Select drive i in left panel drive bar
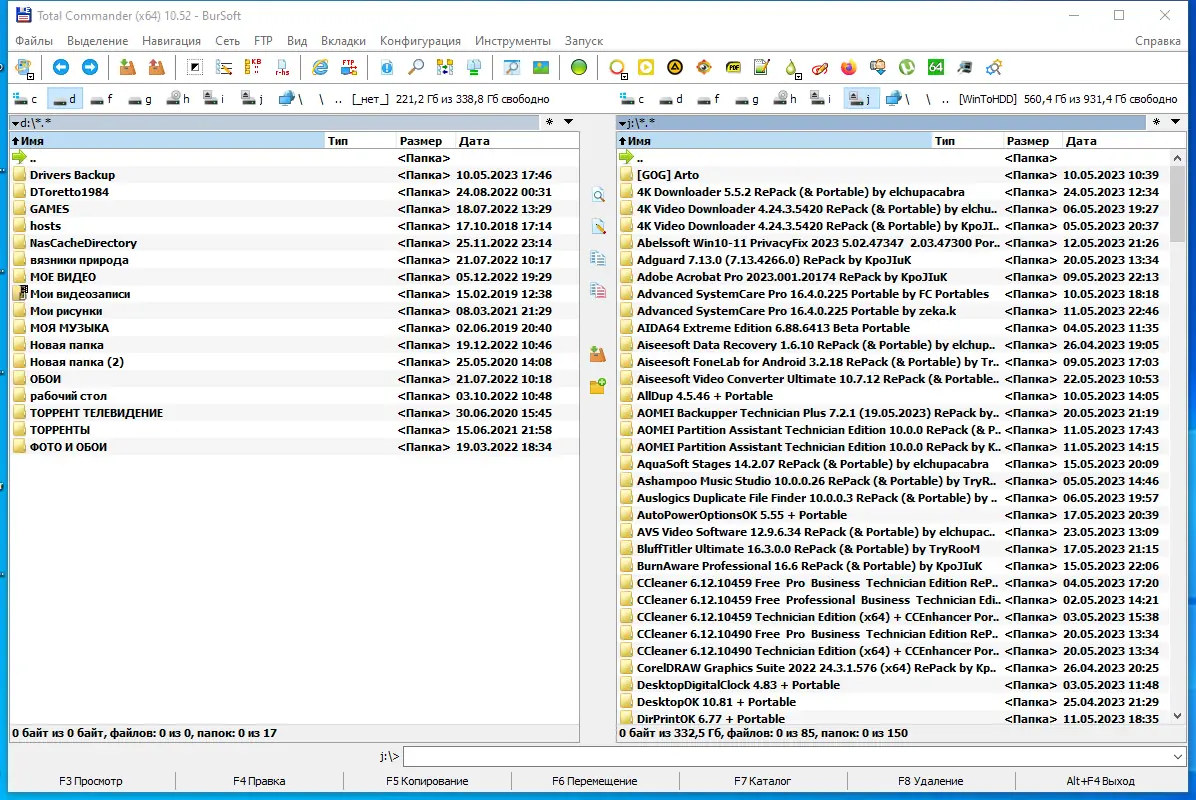Screen dimensions: 1196x800 pyautogui.click(x=214, y=98)
